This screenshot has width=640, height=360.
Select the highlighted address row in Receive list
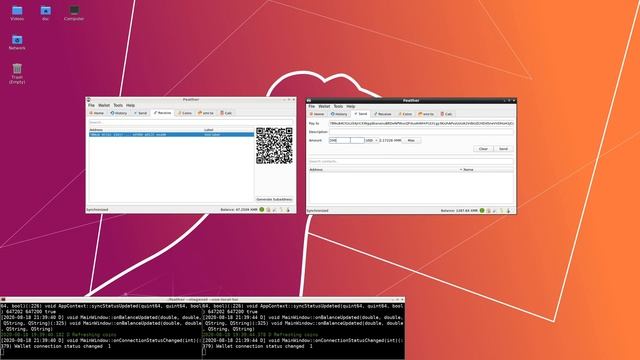pyautogui.click(x=171, y=134)
